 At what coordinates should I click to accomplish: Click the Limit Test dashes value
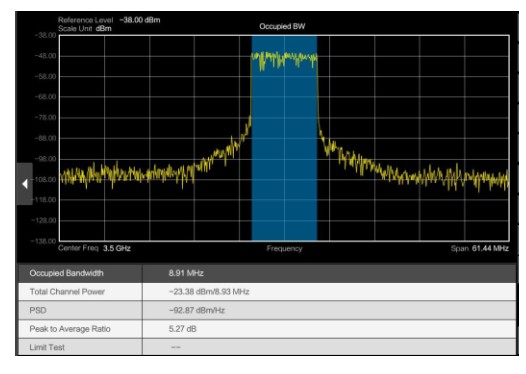pyautogui.click(x=176, y=347)
